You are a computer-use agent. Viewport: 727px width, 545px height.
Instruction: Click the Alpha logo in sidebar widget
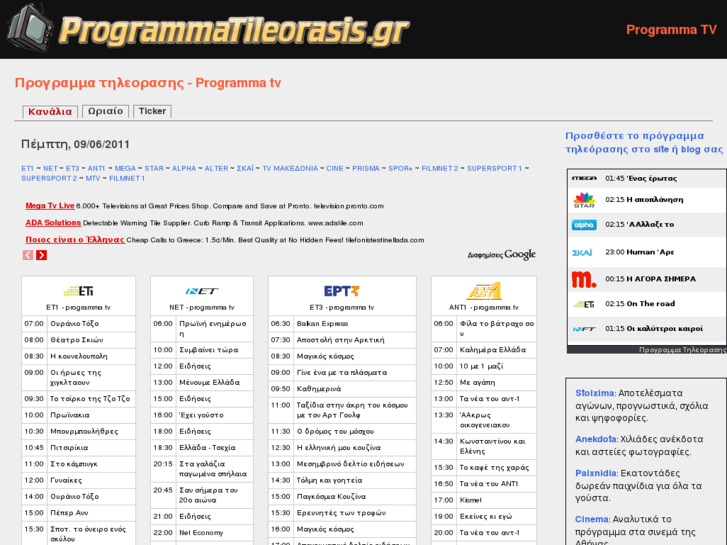pos(584,225)
